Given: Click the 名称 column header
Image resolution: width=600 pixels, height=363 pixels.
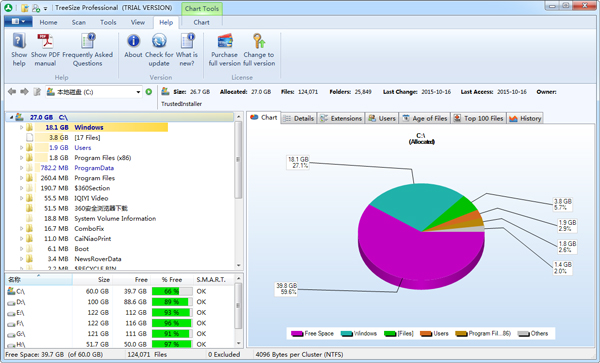Looking at the screenshot, I should click(39, 280).
